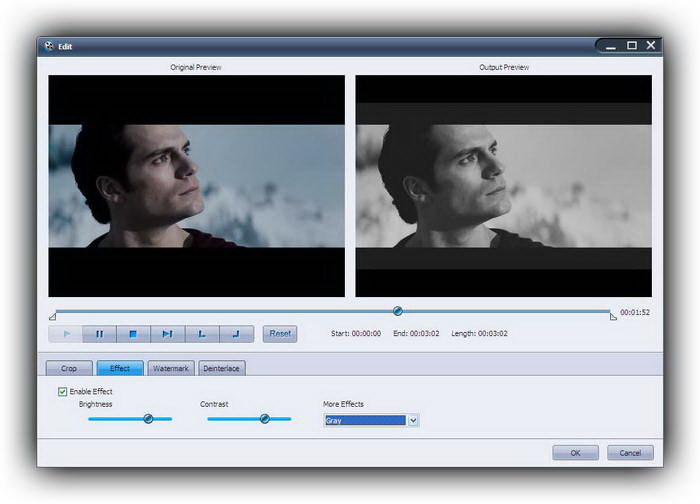Click the right trim handle on timeline

point(612,316)
